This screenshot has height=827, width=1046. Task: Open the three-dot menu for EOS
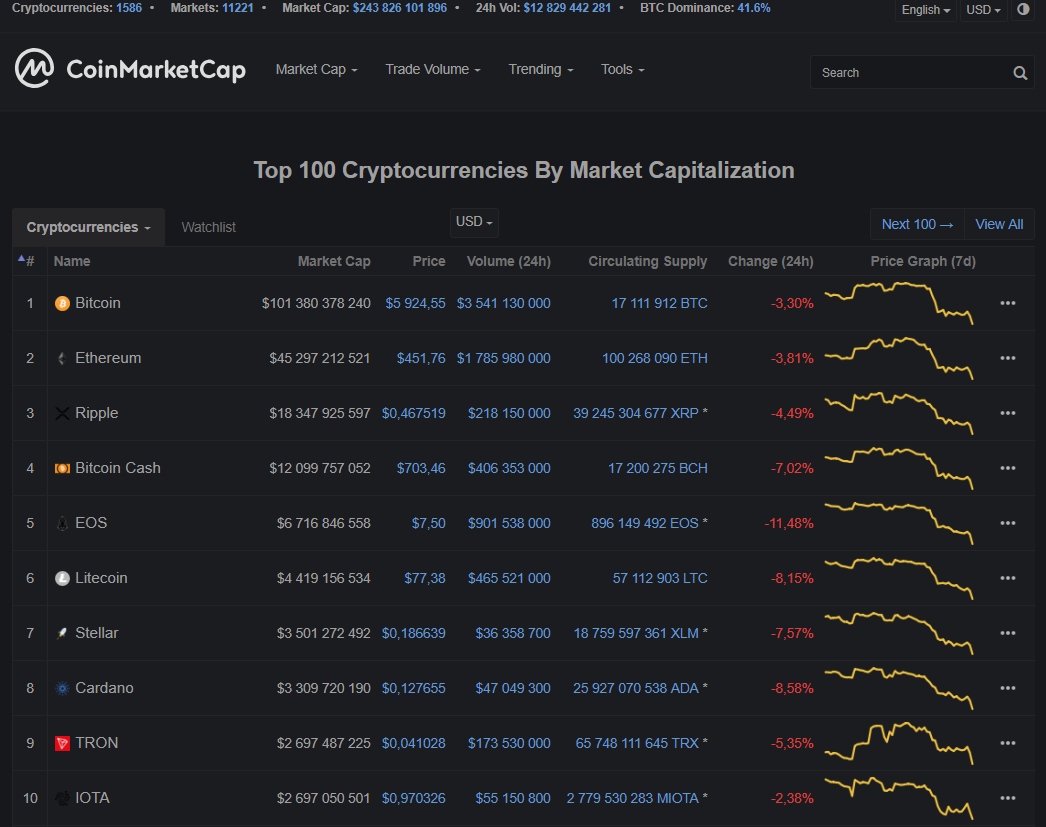pyautogui.click(x=1007, y=523)
